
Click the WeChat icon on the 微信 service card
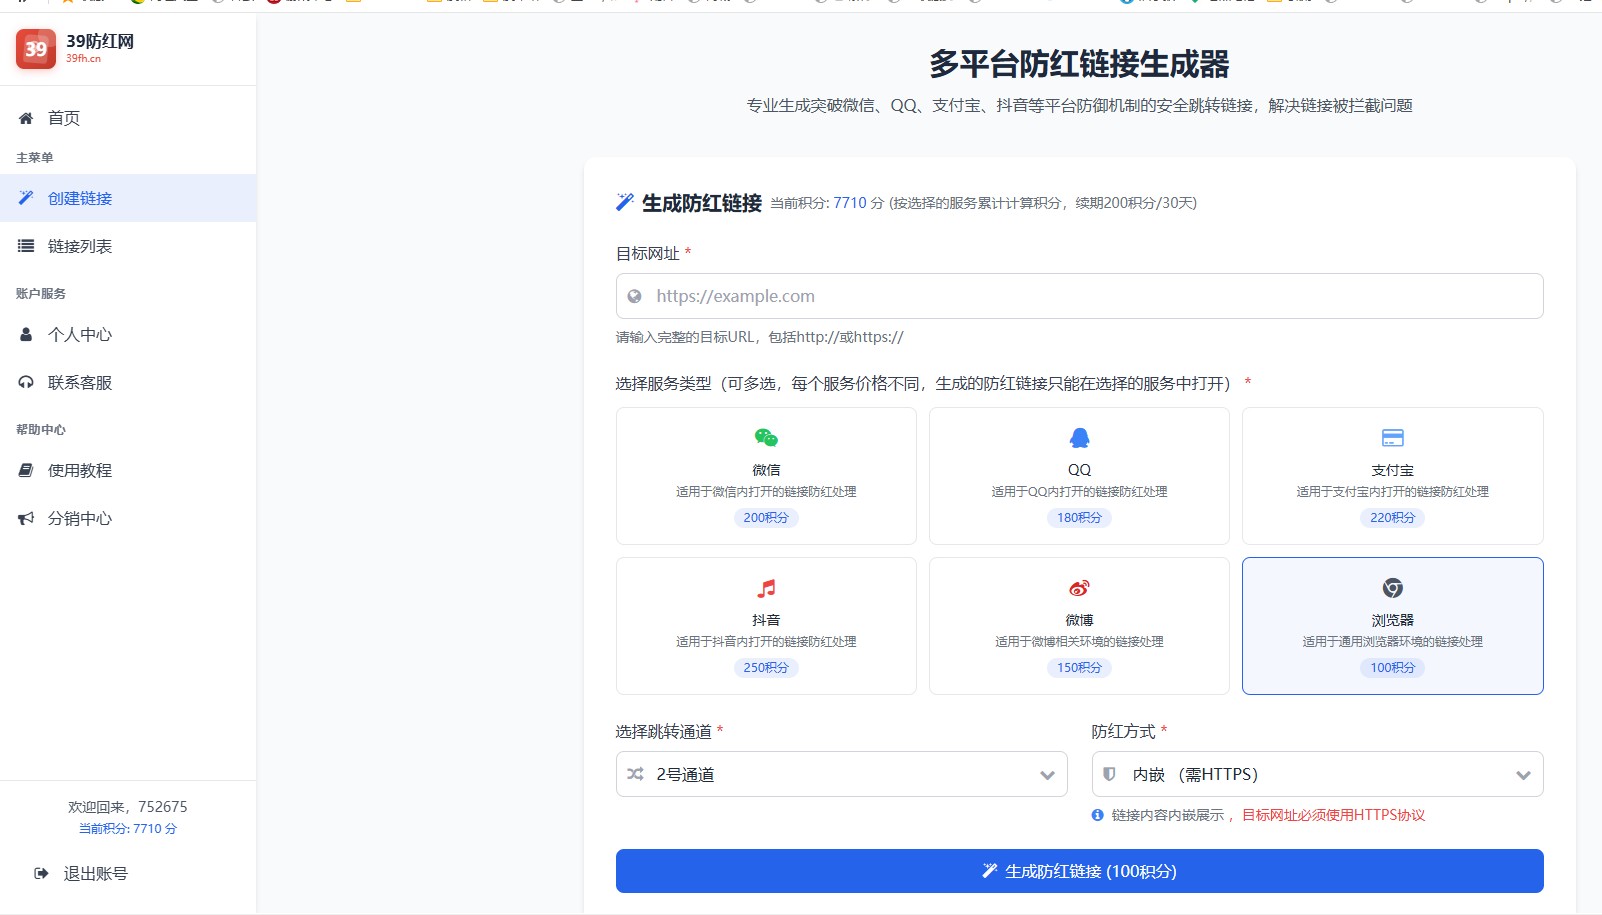click(766, 437)
